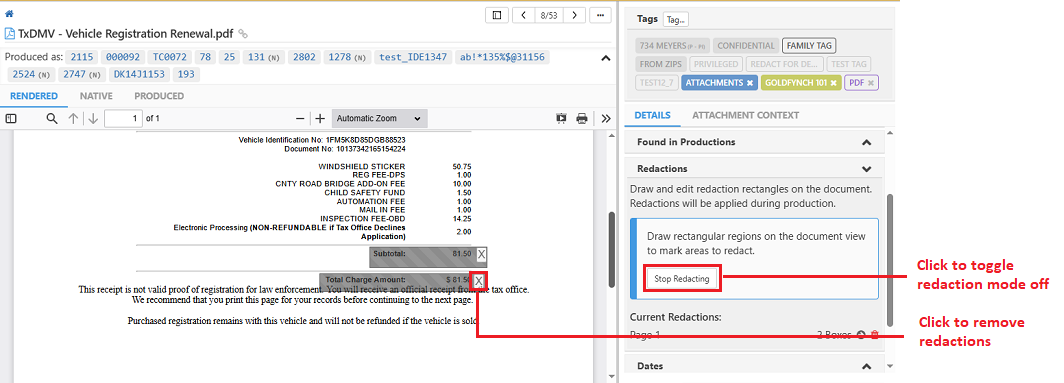Apply the FROM ZIPS tag
Viewport: 1064px width, 383px height.
point(661,64)
